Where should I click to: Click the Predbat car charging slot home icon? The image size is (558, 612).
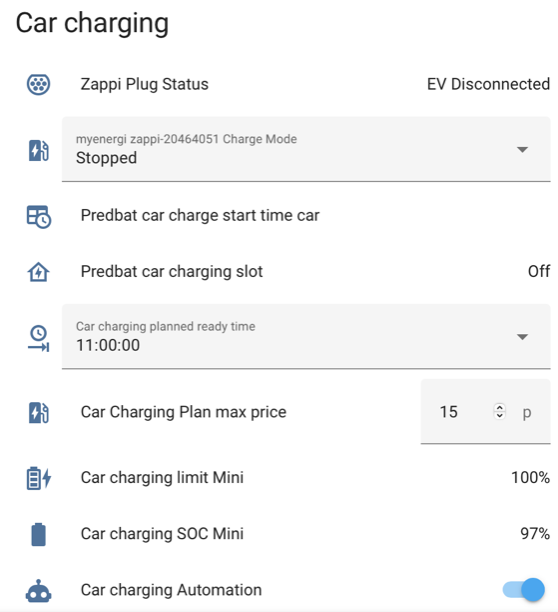pyautogui.click(x=38, y=272)
